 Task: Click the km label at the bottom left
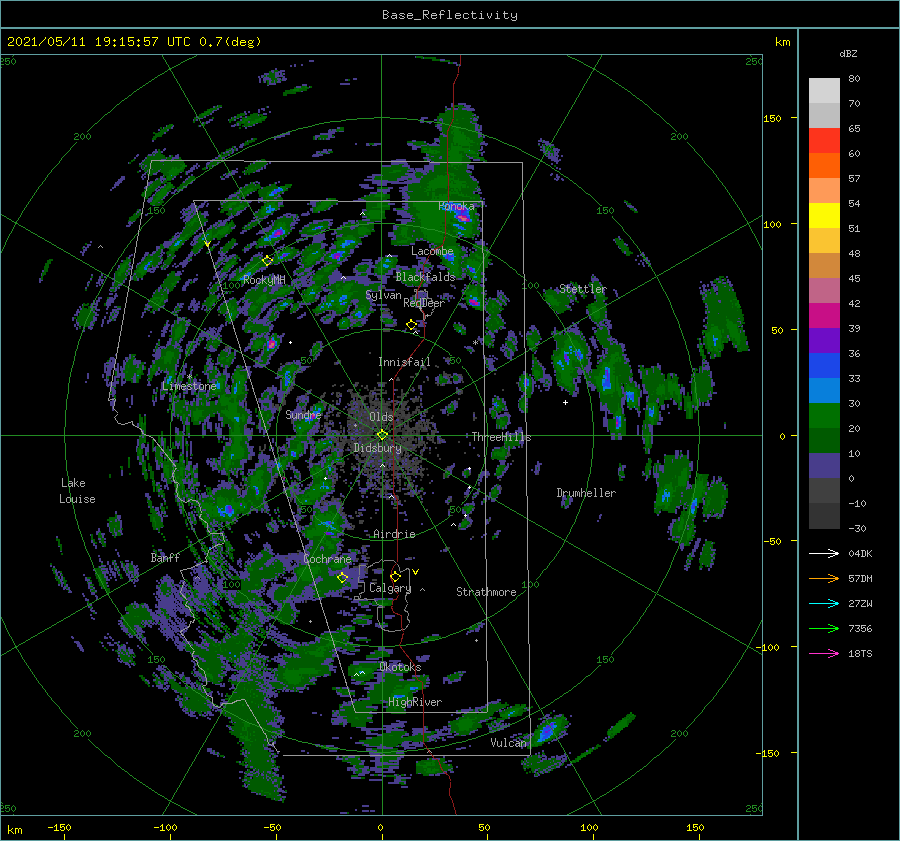coord(15,830)
